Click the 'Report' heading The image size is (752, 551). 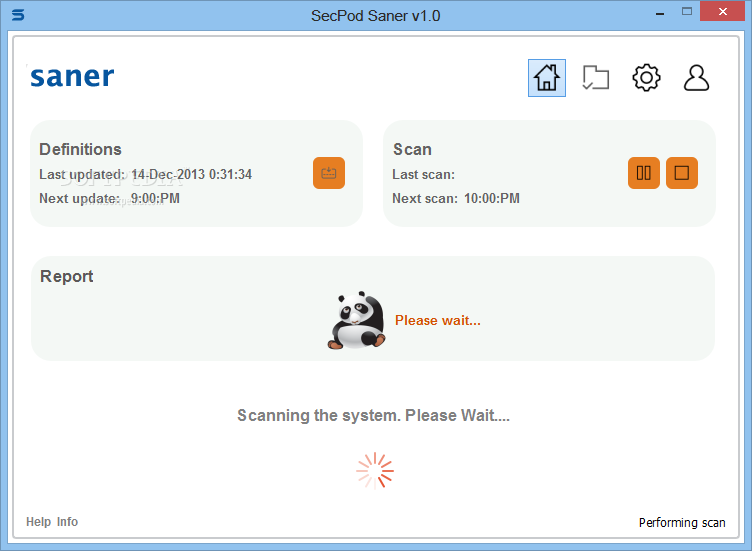point(67,276)
